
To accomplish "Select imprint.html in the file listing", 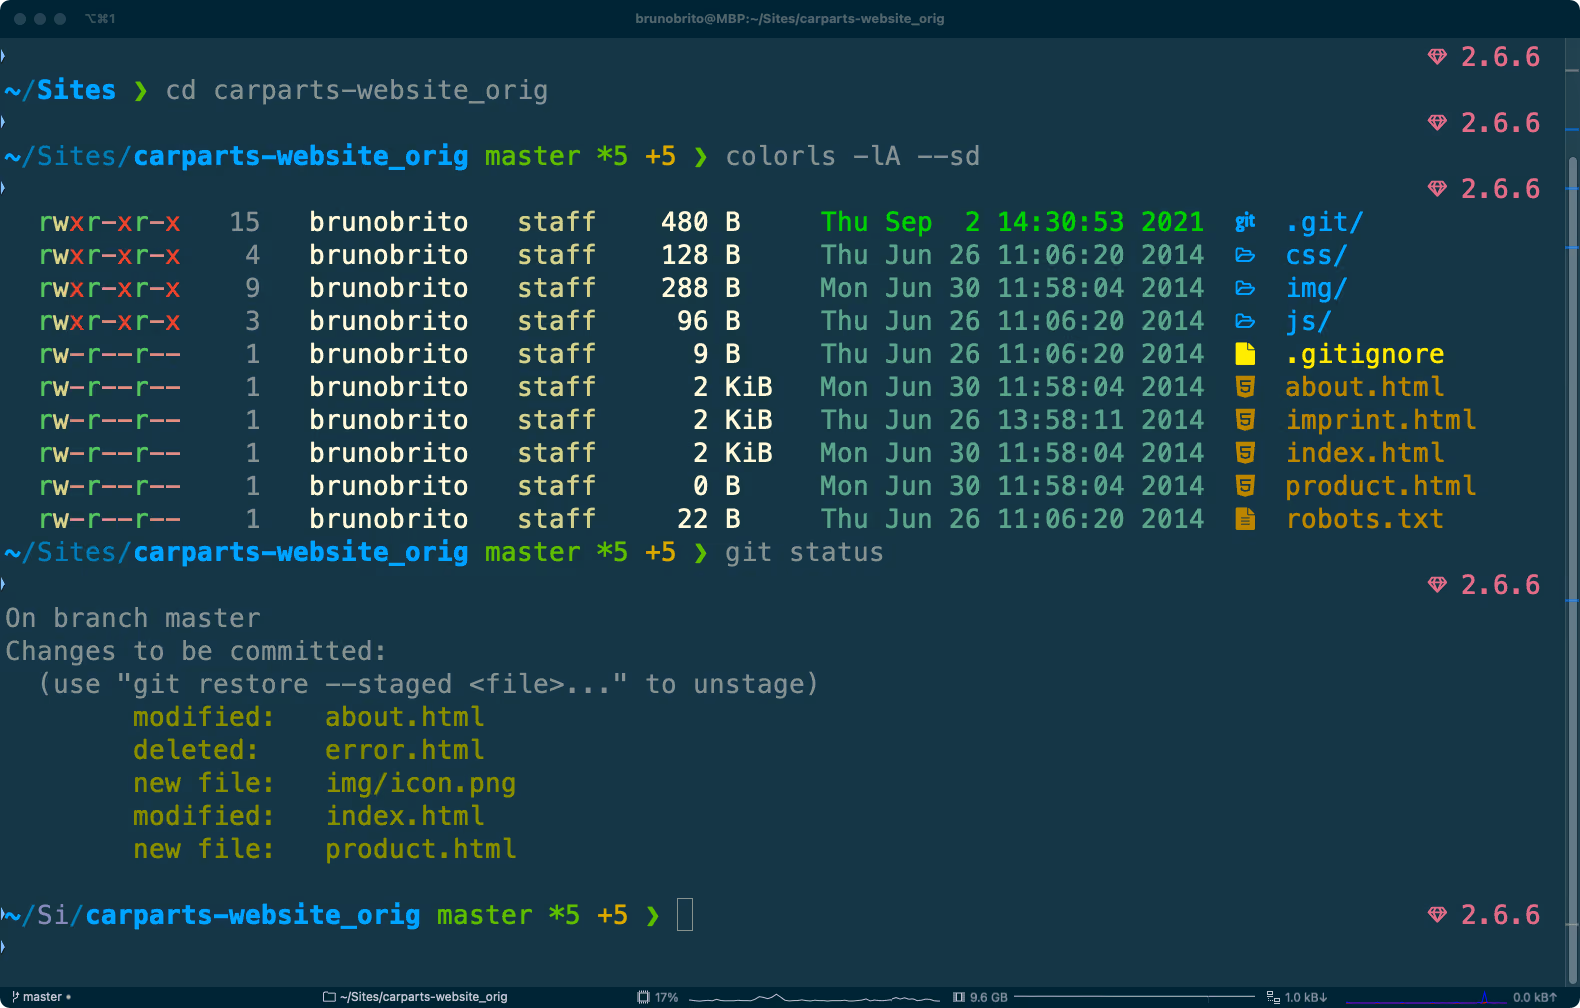I will [x=1381, y=420].
